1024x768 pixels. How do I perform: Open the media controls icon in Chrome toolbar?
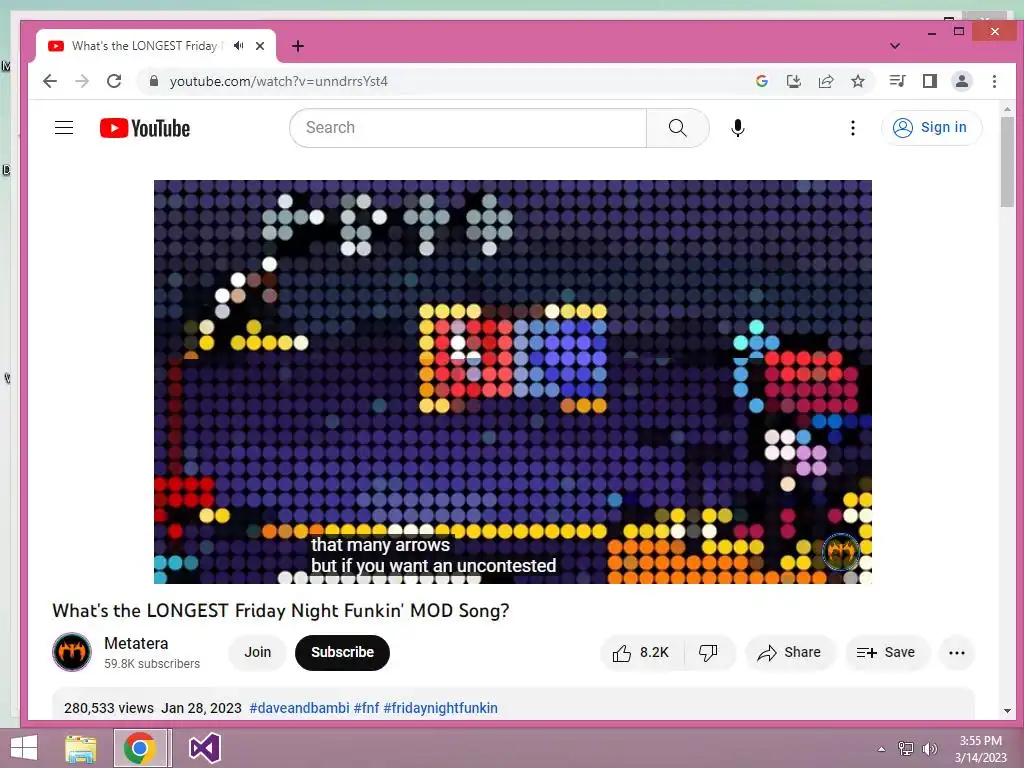click(897, 81)
